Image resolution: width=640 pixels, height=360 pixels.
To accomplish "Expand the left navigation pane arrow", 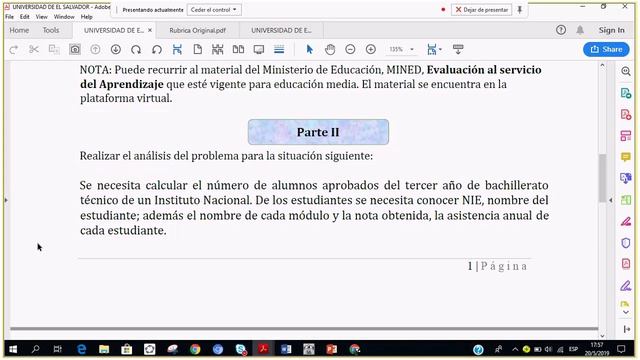I will (6, 200).
